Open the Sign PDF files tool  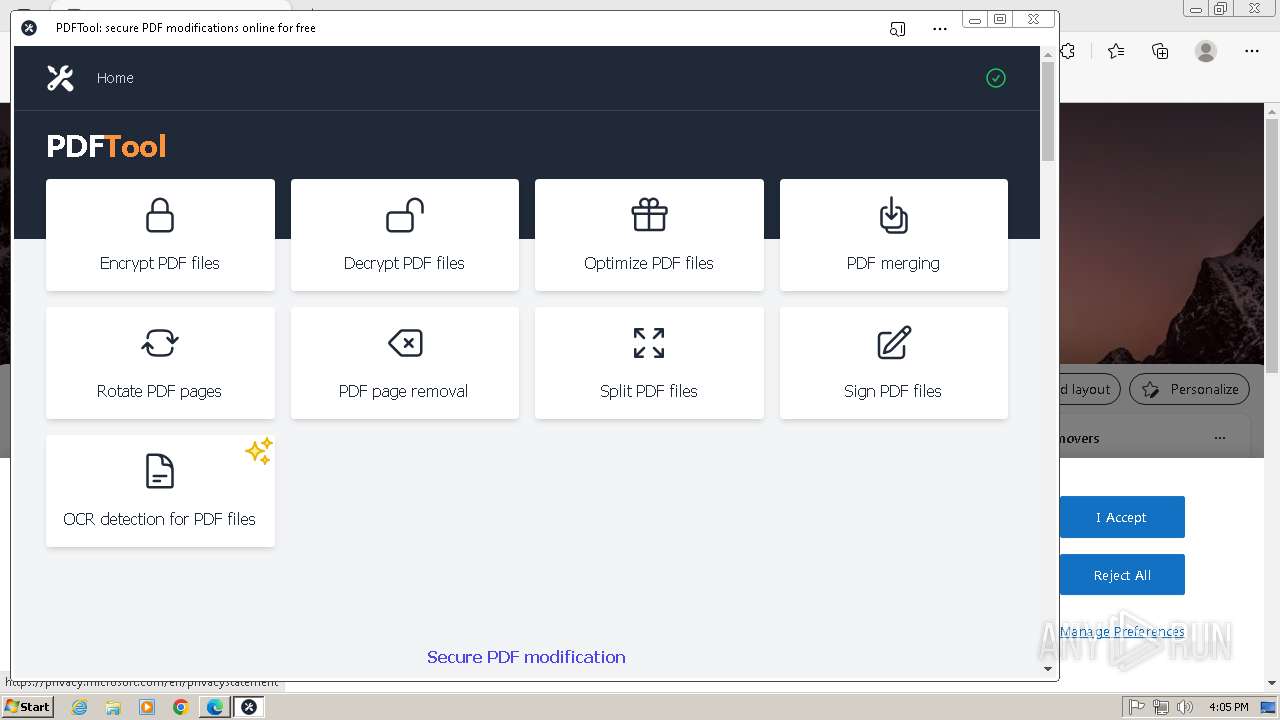(x=893, y=363)
